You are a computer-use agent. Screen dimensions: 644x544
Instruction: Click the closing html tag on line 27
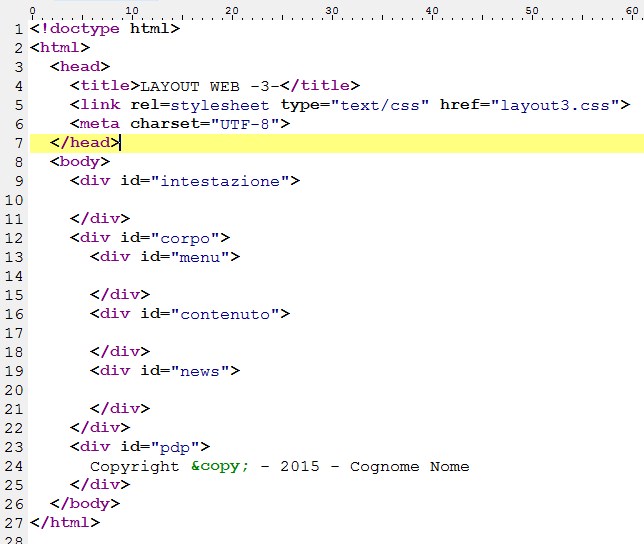(65, 523)
